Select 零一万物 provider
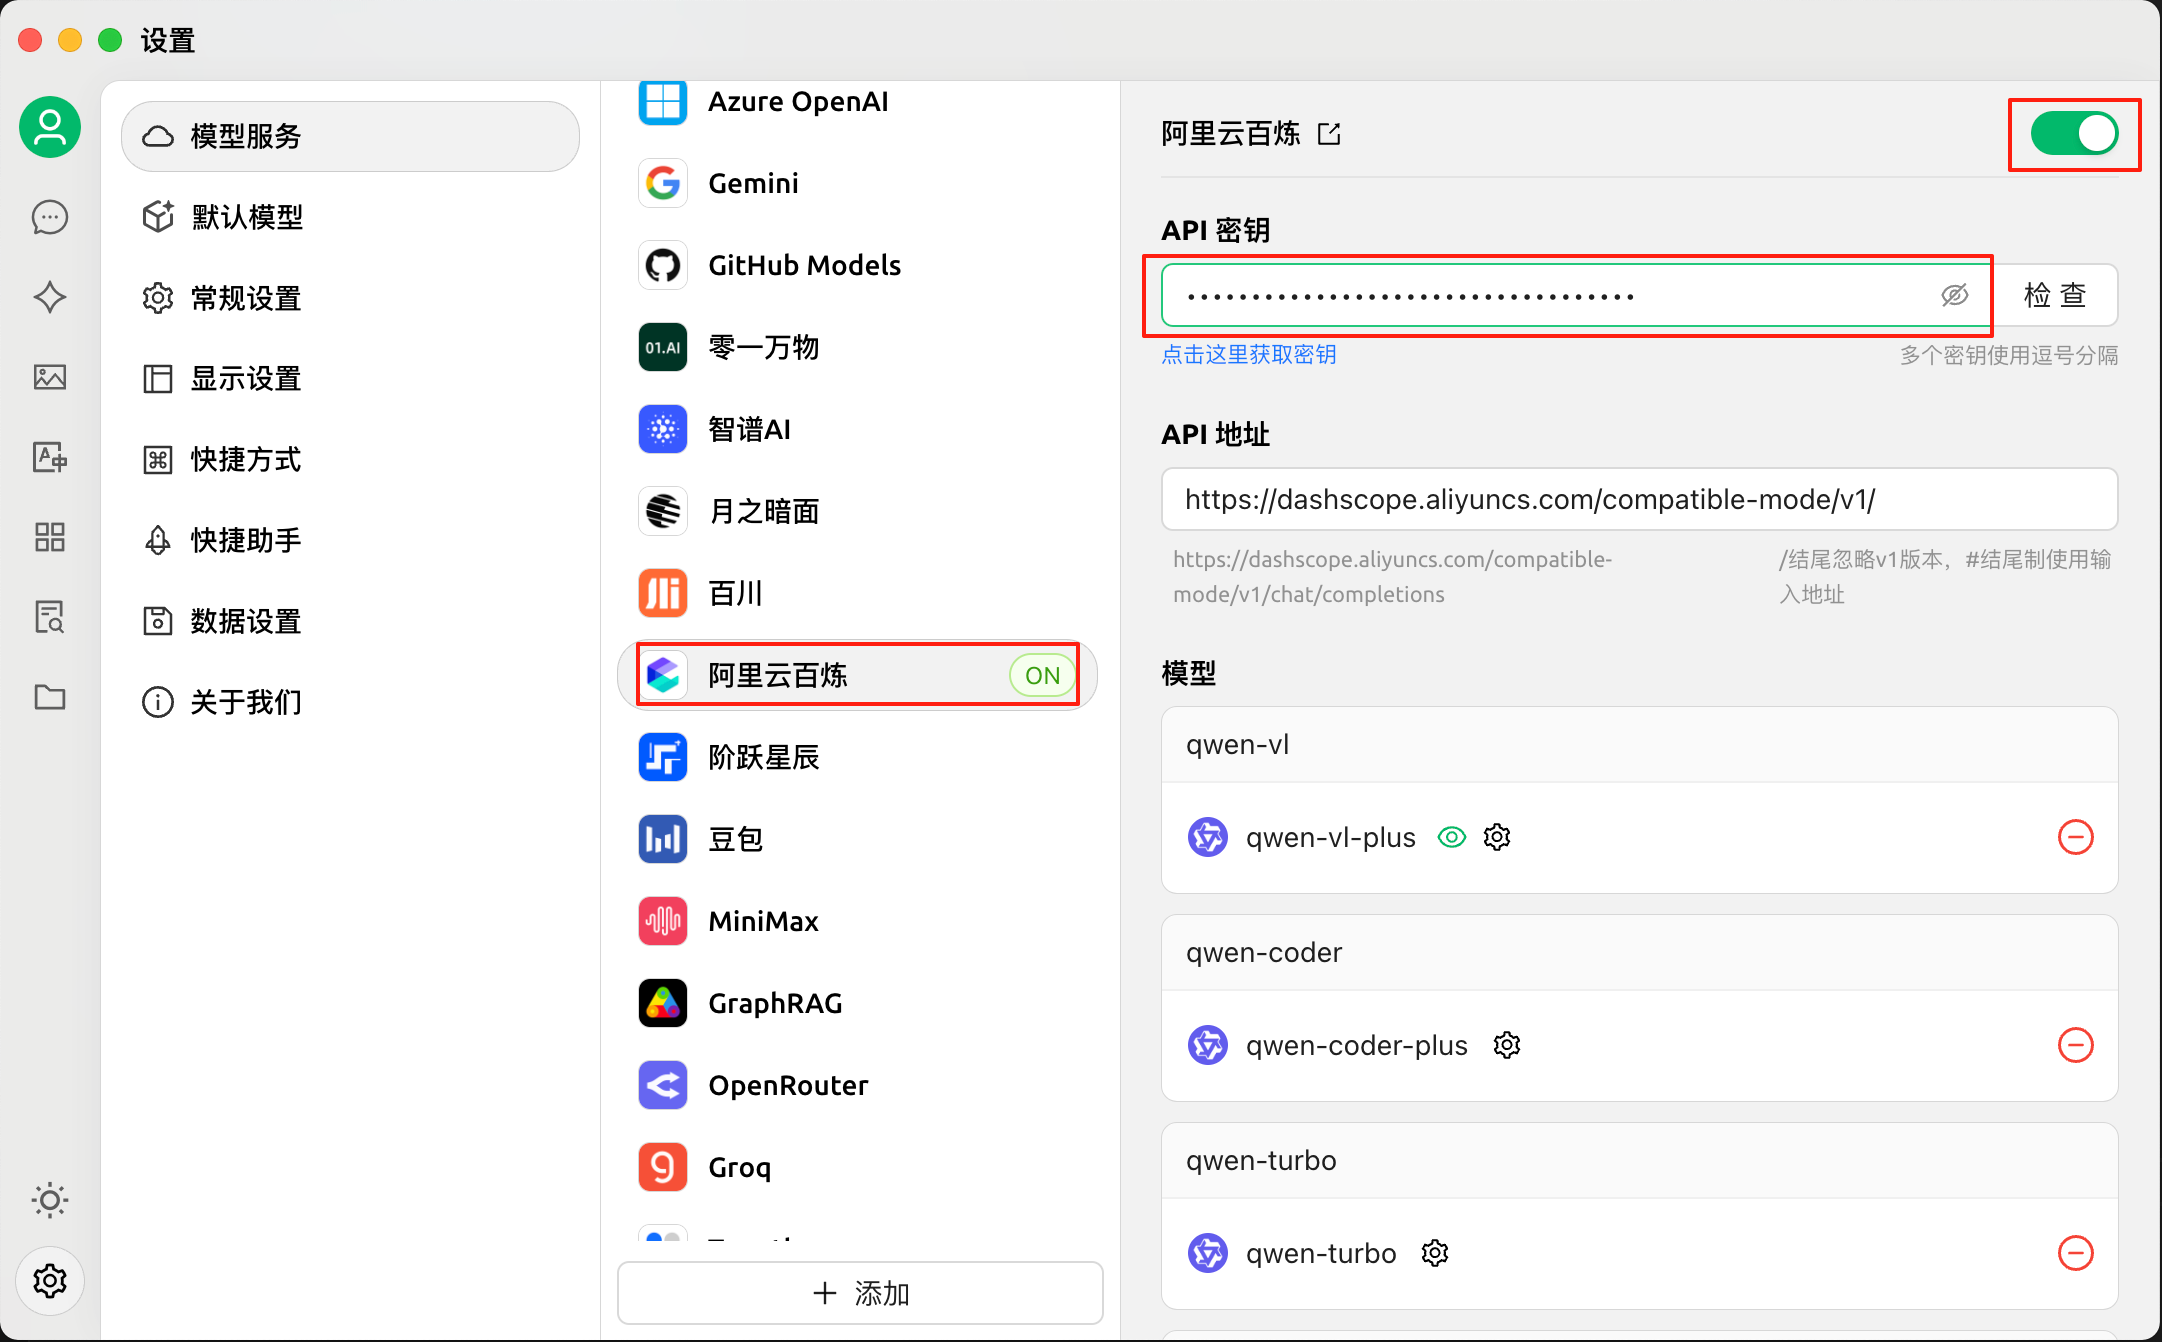Screen dimensions: 2162x1342 (858, 347)
